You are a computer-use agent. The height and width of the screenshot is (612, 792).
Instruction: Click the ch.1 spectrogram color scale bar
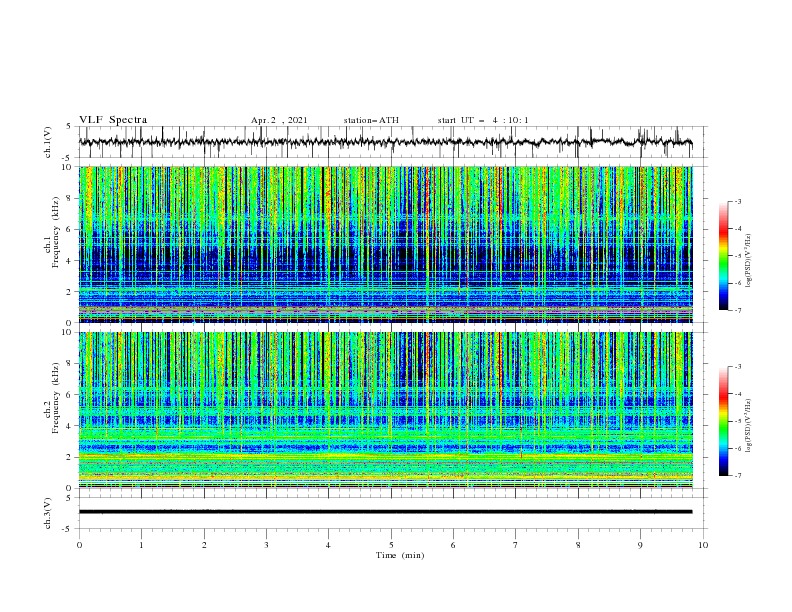724,256
